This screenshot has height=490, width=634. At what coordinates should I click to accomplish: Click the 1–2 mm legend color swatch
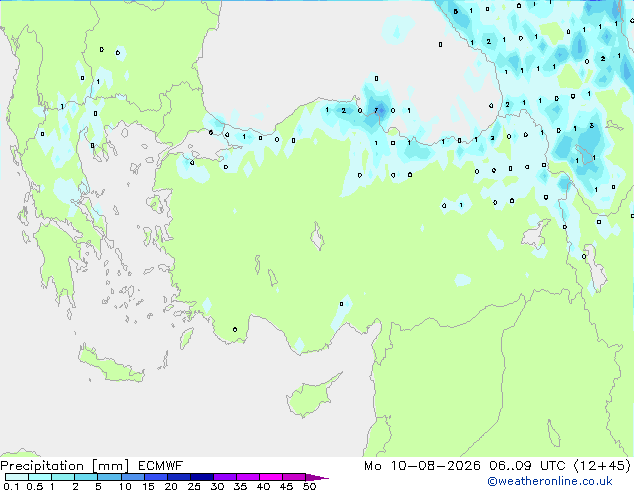pos(63,477)
